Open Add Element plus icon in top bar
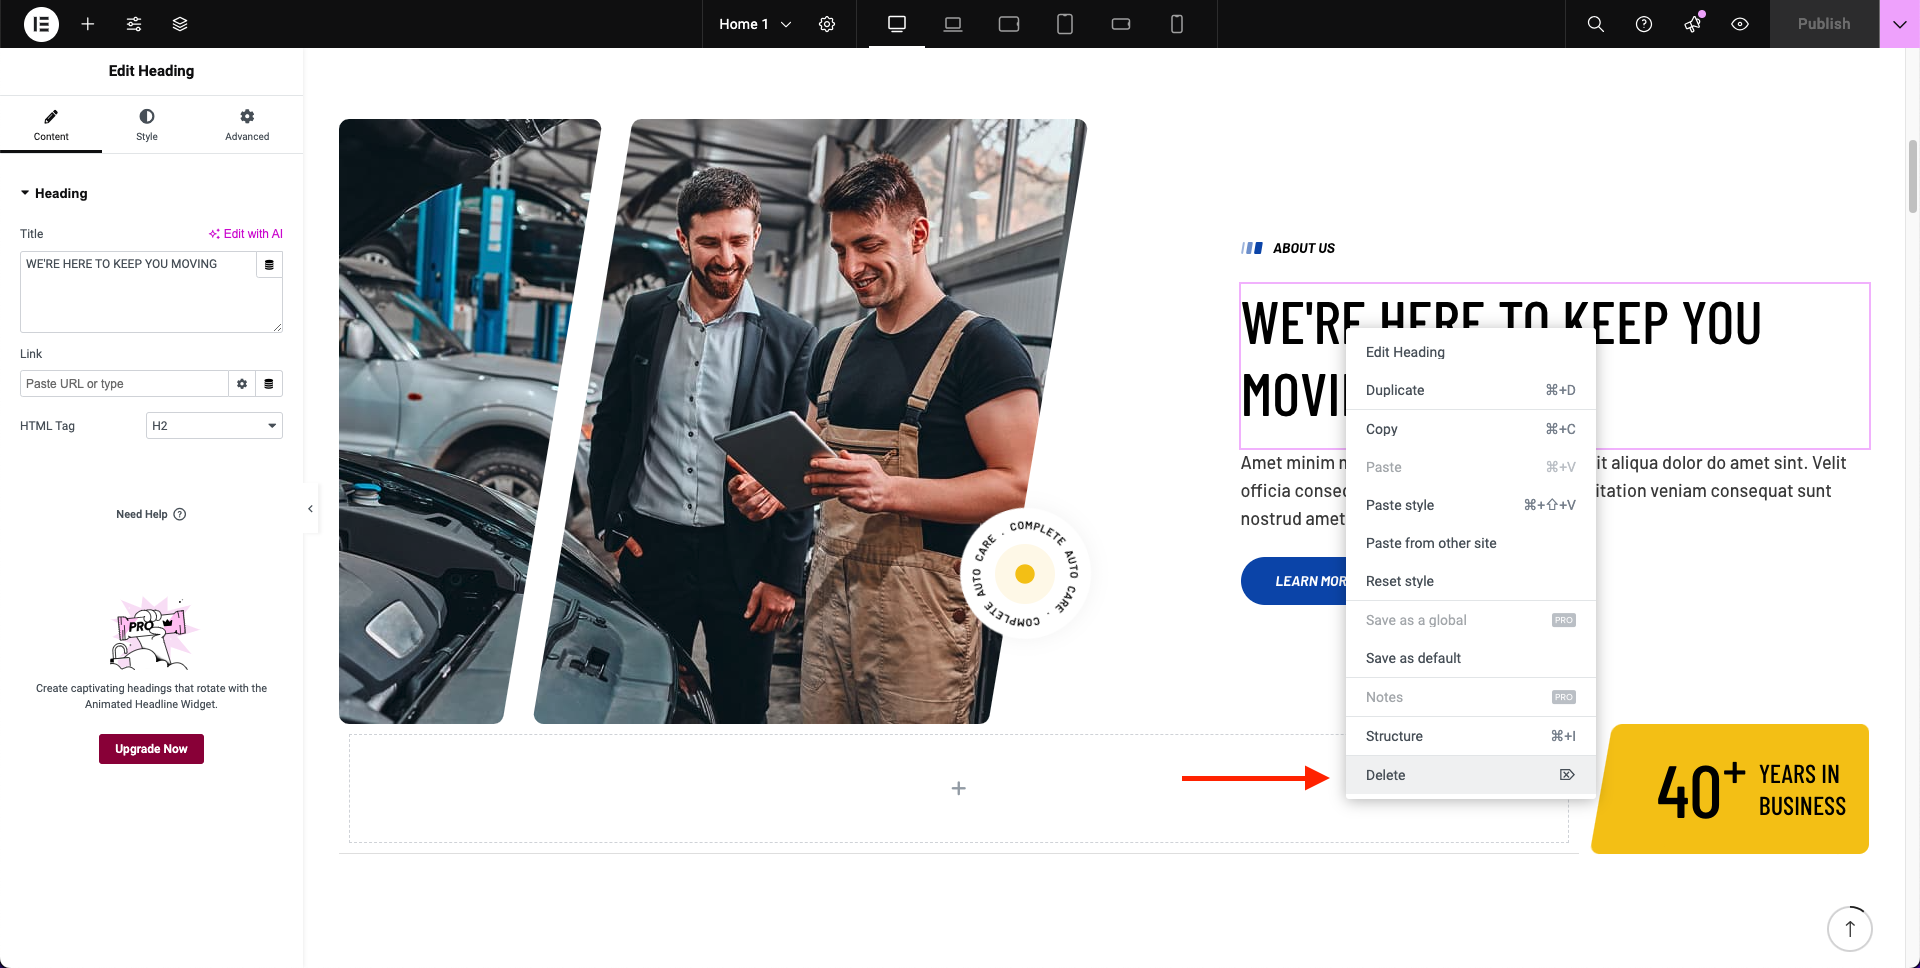The image size is (1920, 968). pos(88,24)
